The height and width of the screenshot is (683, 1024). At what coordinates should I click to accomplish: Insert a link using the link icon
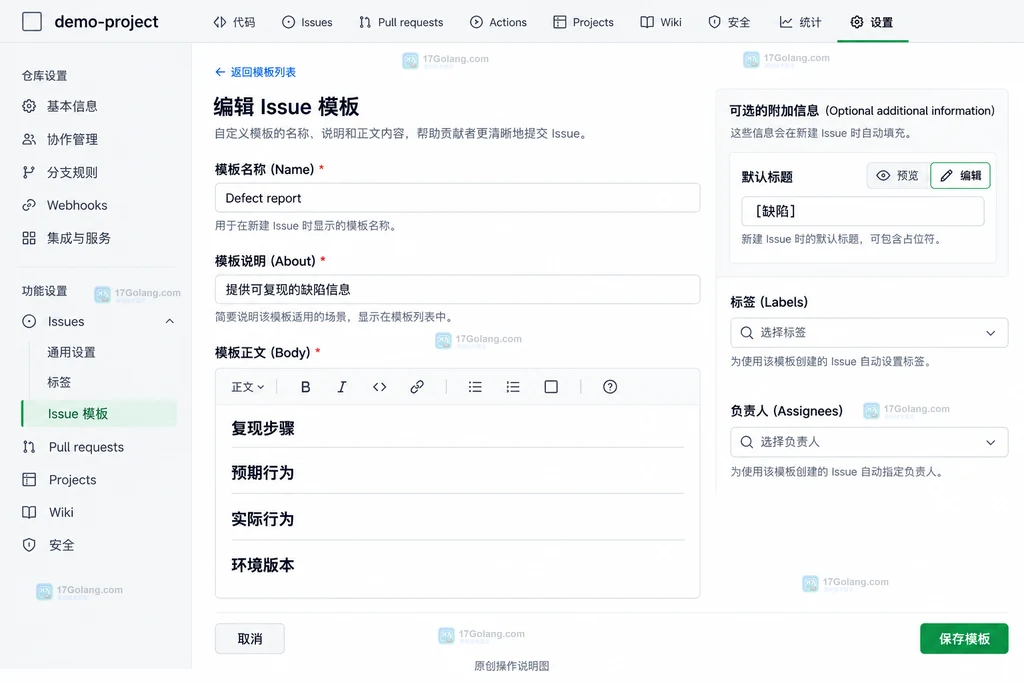pos(417,387)
